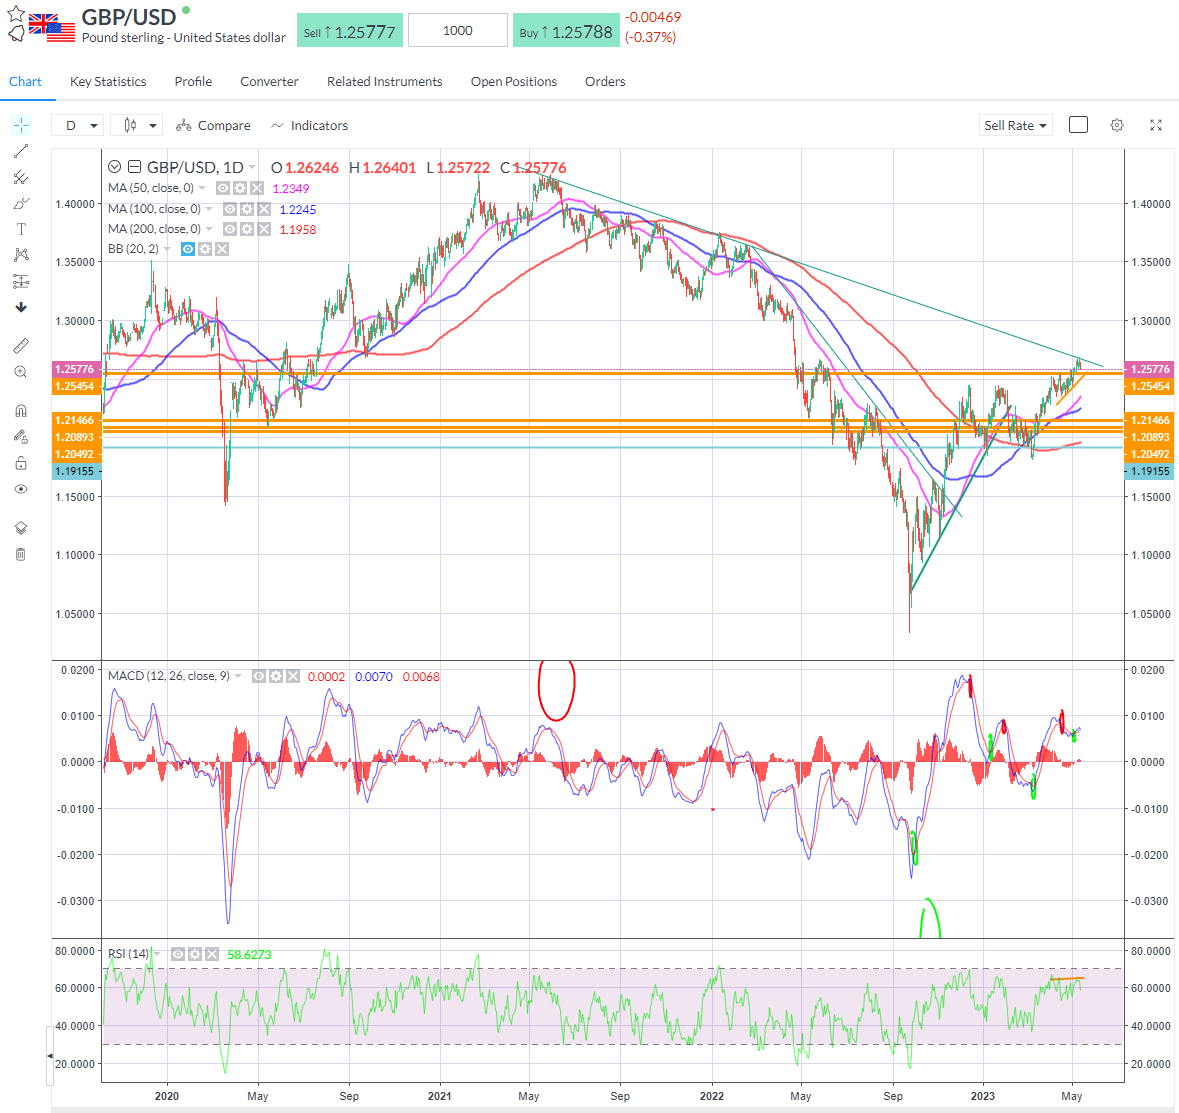Toggle stay in drawing mode
The image size is (1179, 1113).
coord(21,437)
